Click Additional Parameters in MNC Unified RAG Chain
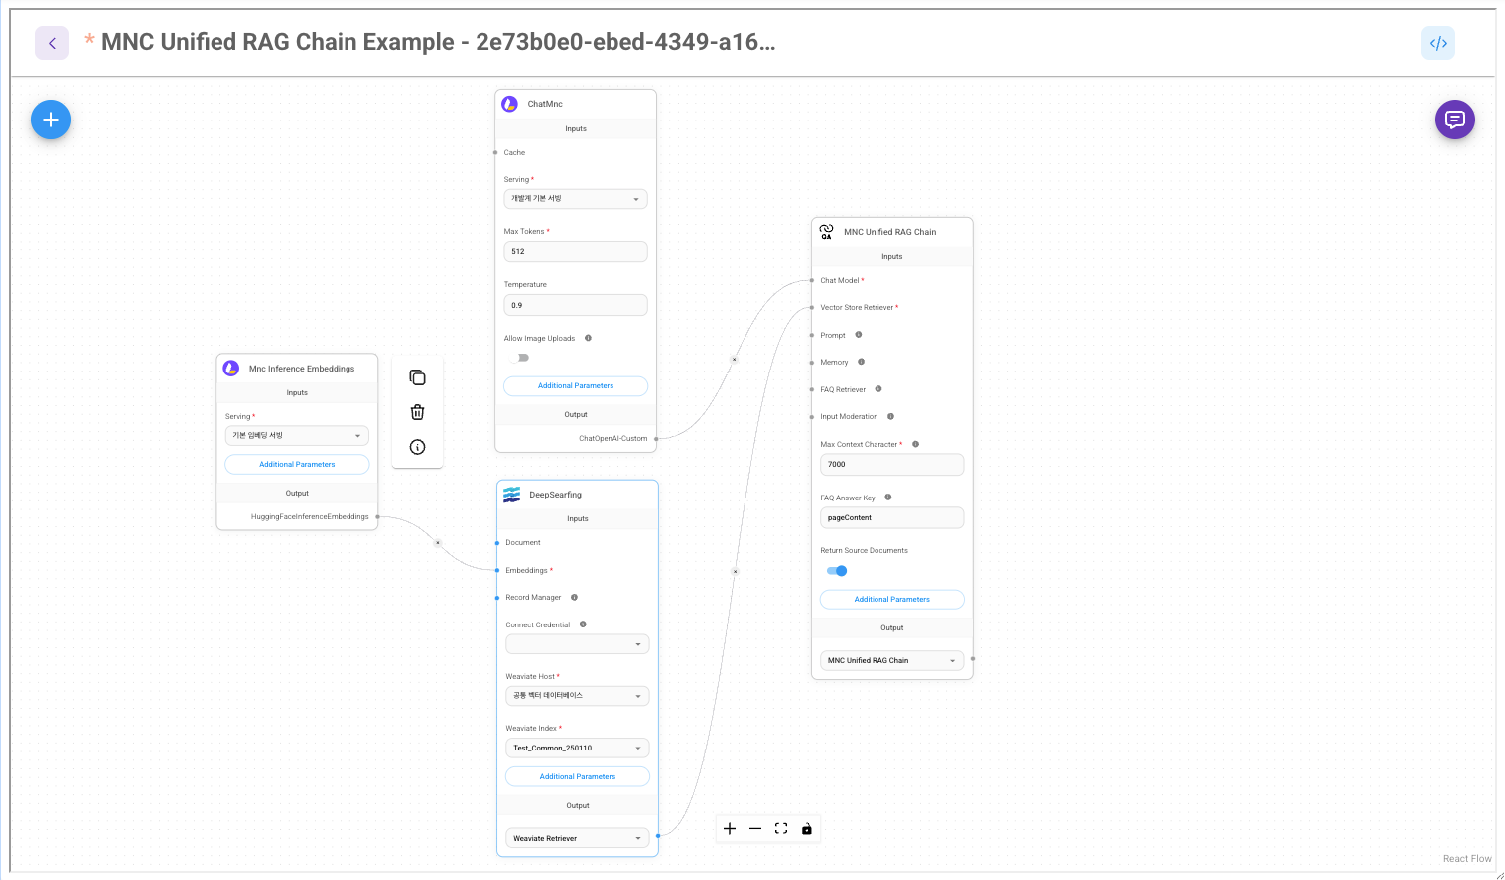Image resolution: width=1505 pixels, height=880 pixels. [892, 600]
